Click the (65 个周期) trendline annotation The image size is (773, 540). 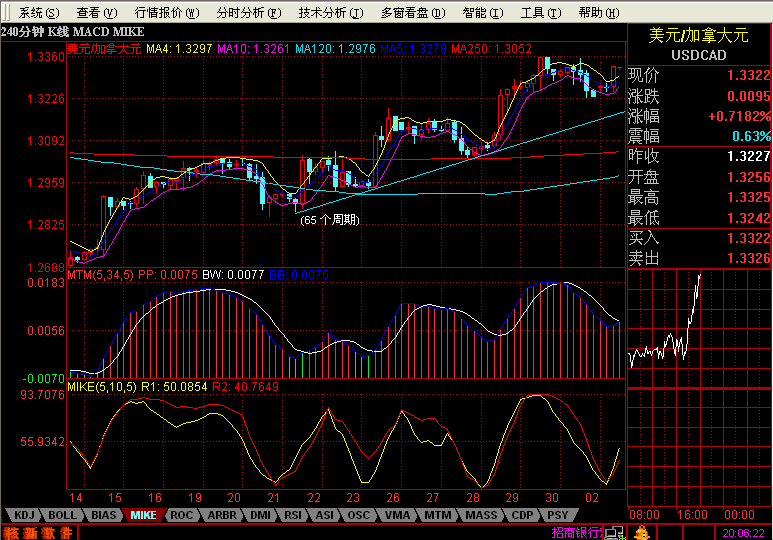tap(330, 220)
